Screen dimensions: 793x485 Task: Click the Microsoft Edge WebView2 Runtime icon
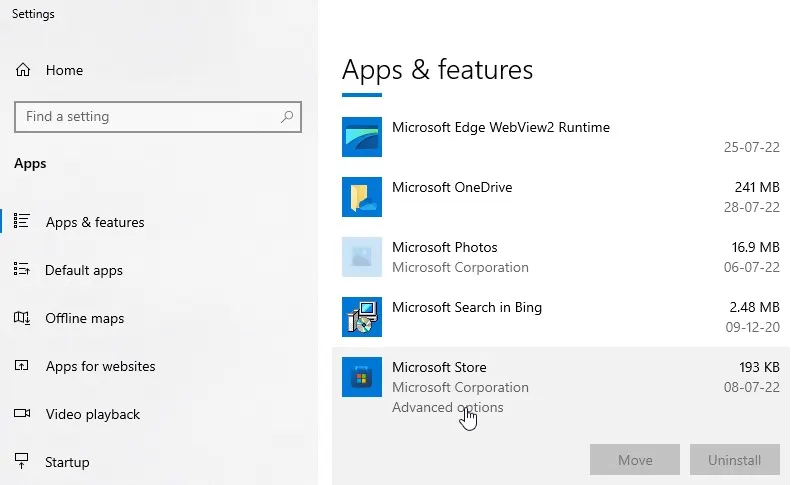pyautogui.click(x=362, y=137)
